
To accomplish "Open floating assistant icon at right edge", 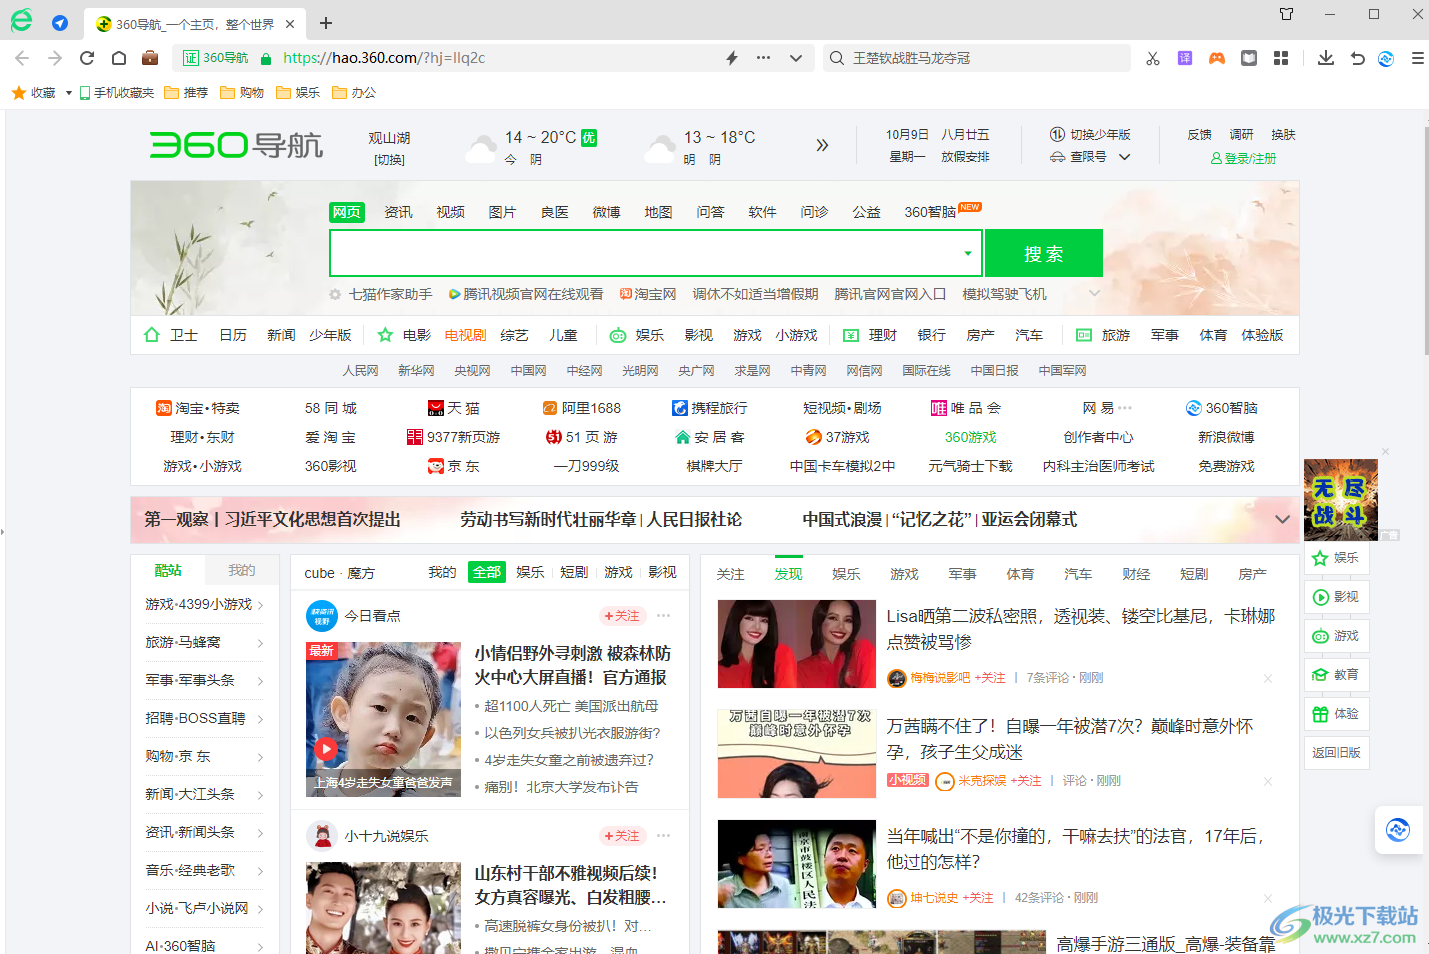I will point(1398,830).
